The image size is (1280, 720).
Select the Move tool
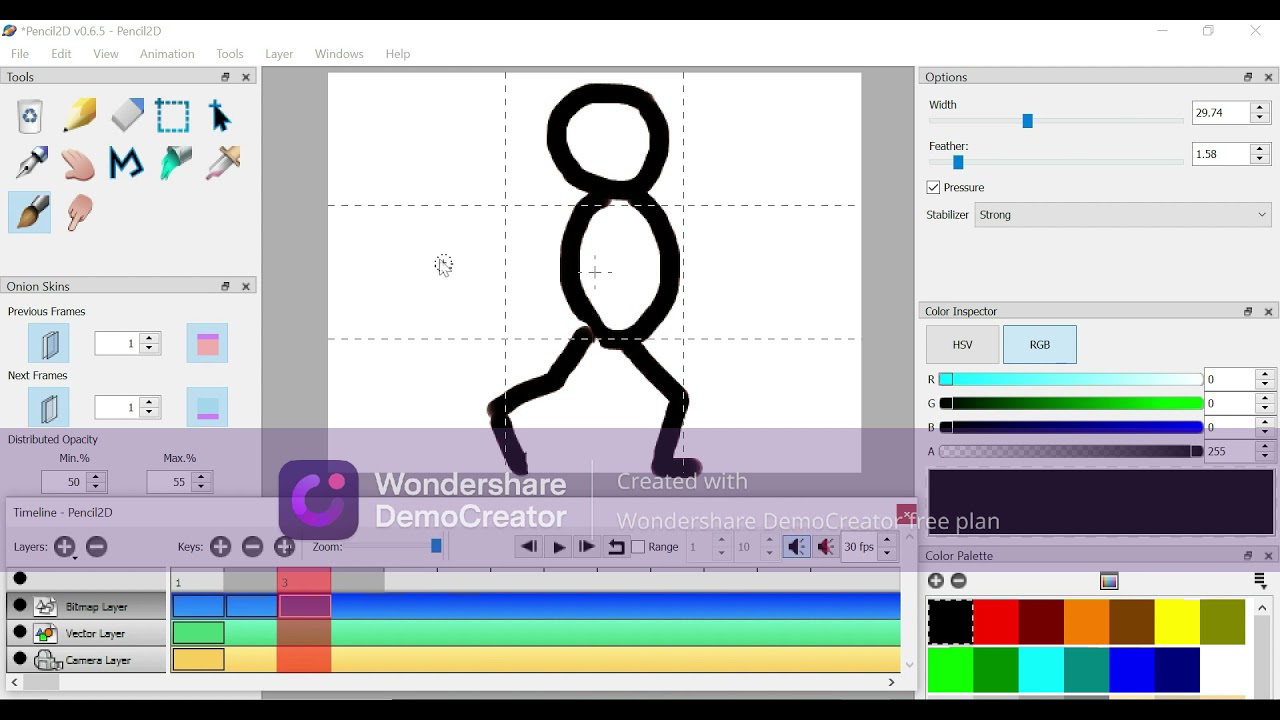coord(221,116)
